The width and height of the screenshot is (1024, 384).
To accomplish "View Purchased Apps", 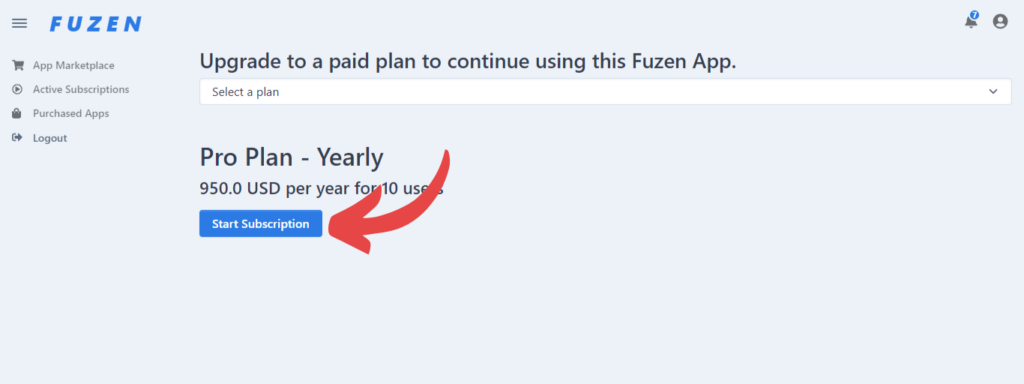I will [x=71, y=114].
